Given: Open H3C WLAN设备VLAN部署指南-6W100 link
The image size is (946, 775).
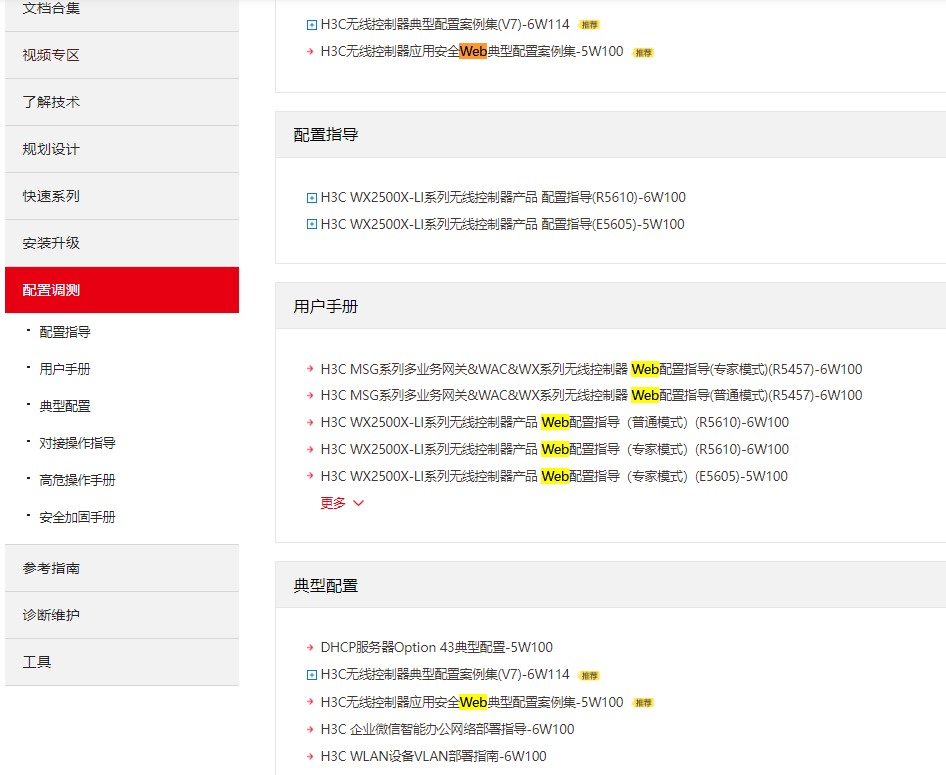Looking at the screenshot, I should tap(434, 757).
